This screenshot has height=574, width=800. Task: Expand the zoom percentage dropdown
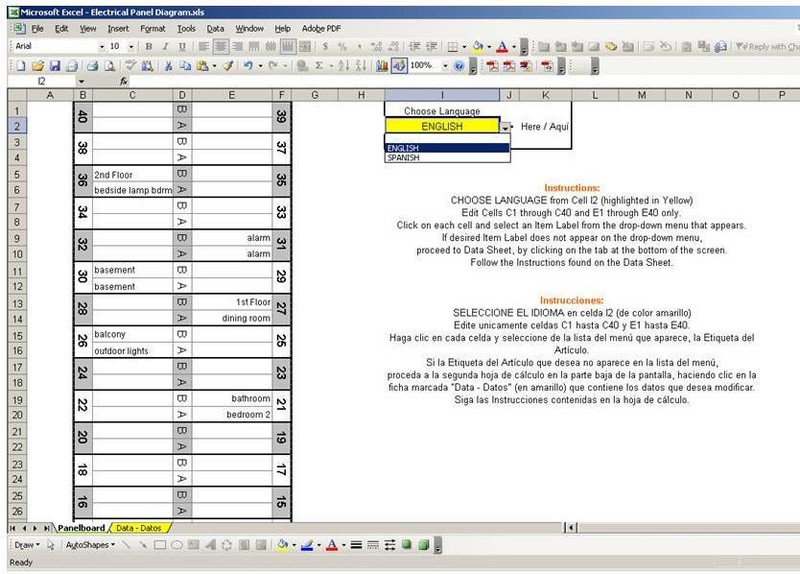point(445,66)
